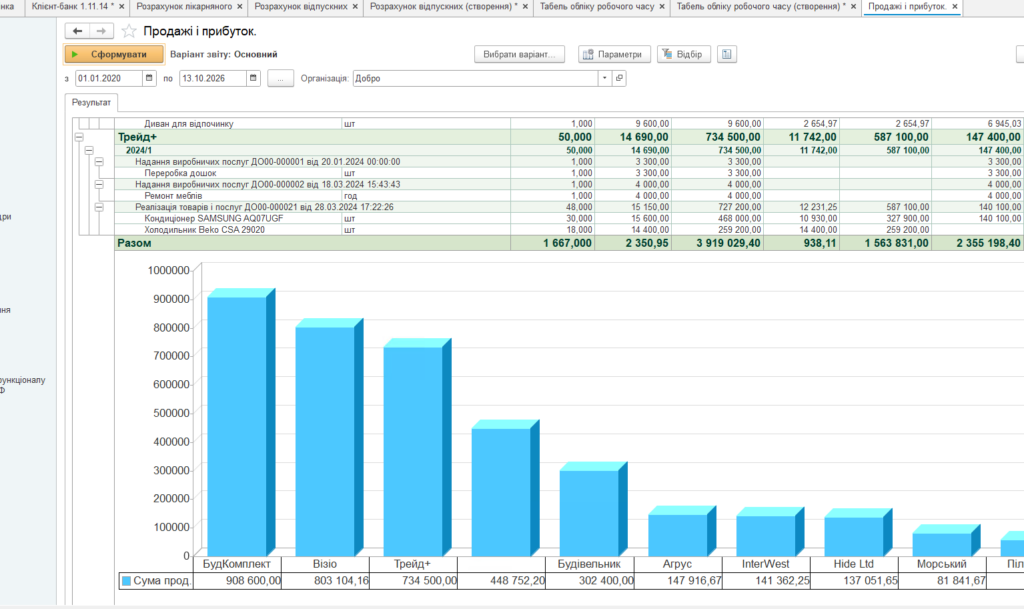Open the Табель обліку робочого часу tab

coord(597,7)
